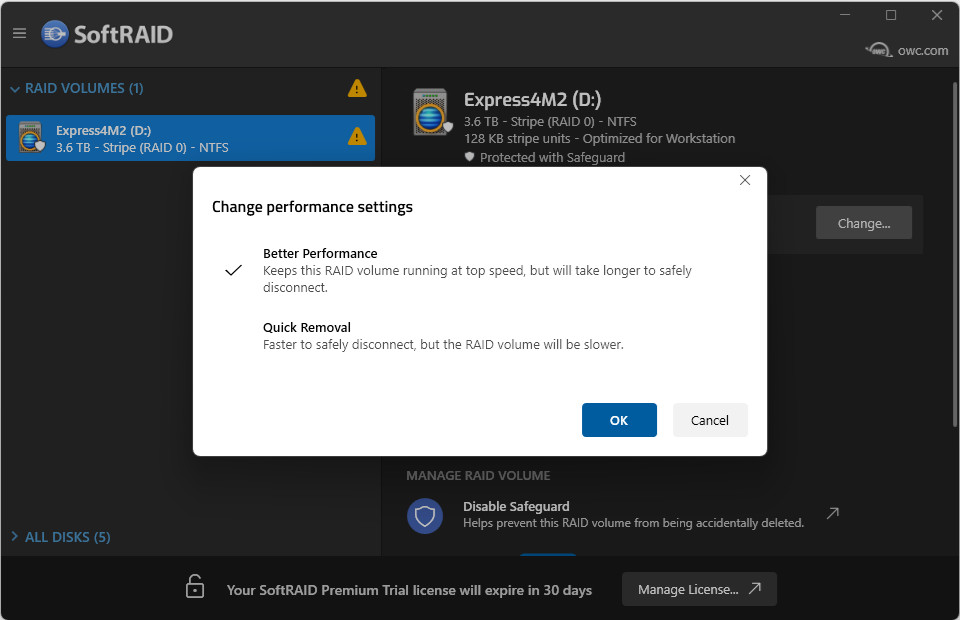Confirm with the OK button

619,420
